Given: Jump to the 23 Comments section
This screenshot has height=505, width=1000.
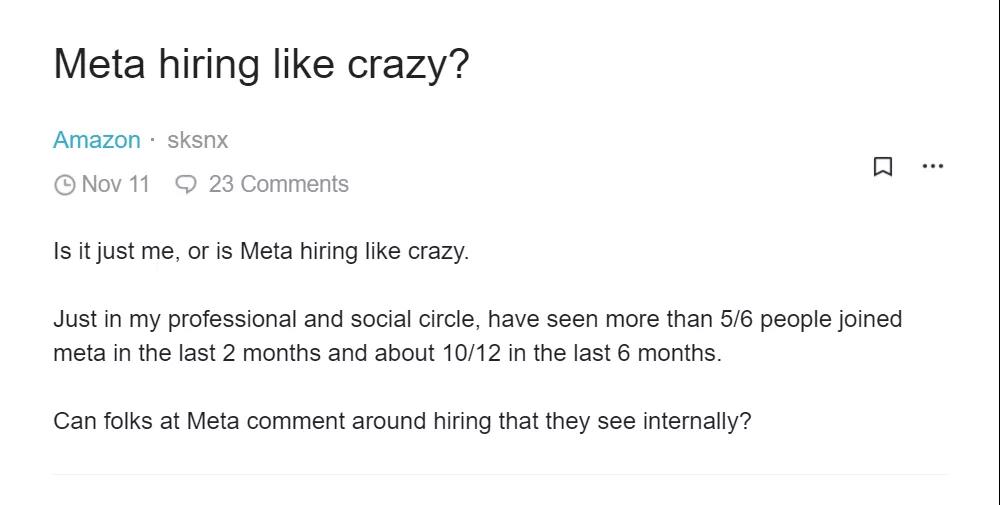Looking at the screenshot, I should 279,184.
